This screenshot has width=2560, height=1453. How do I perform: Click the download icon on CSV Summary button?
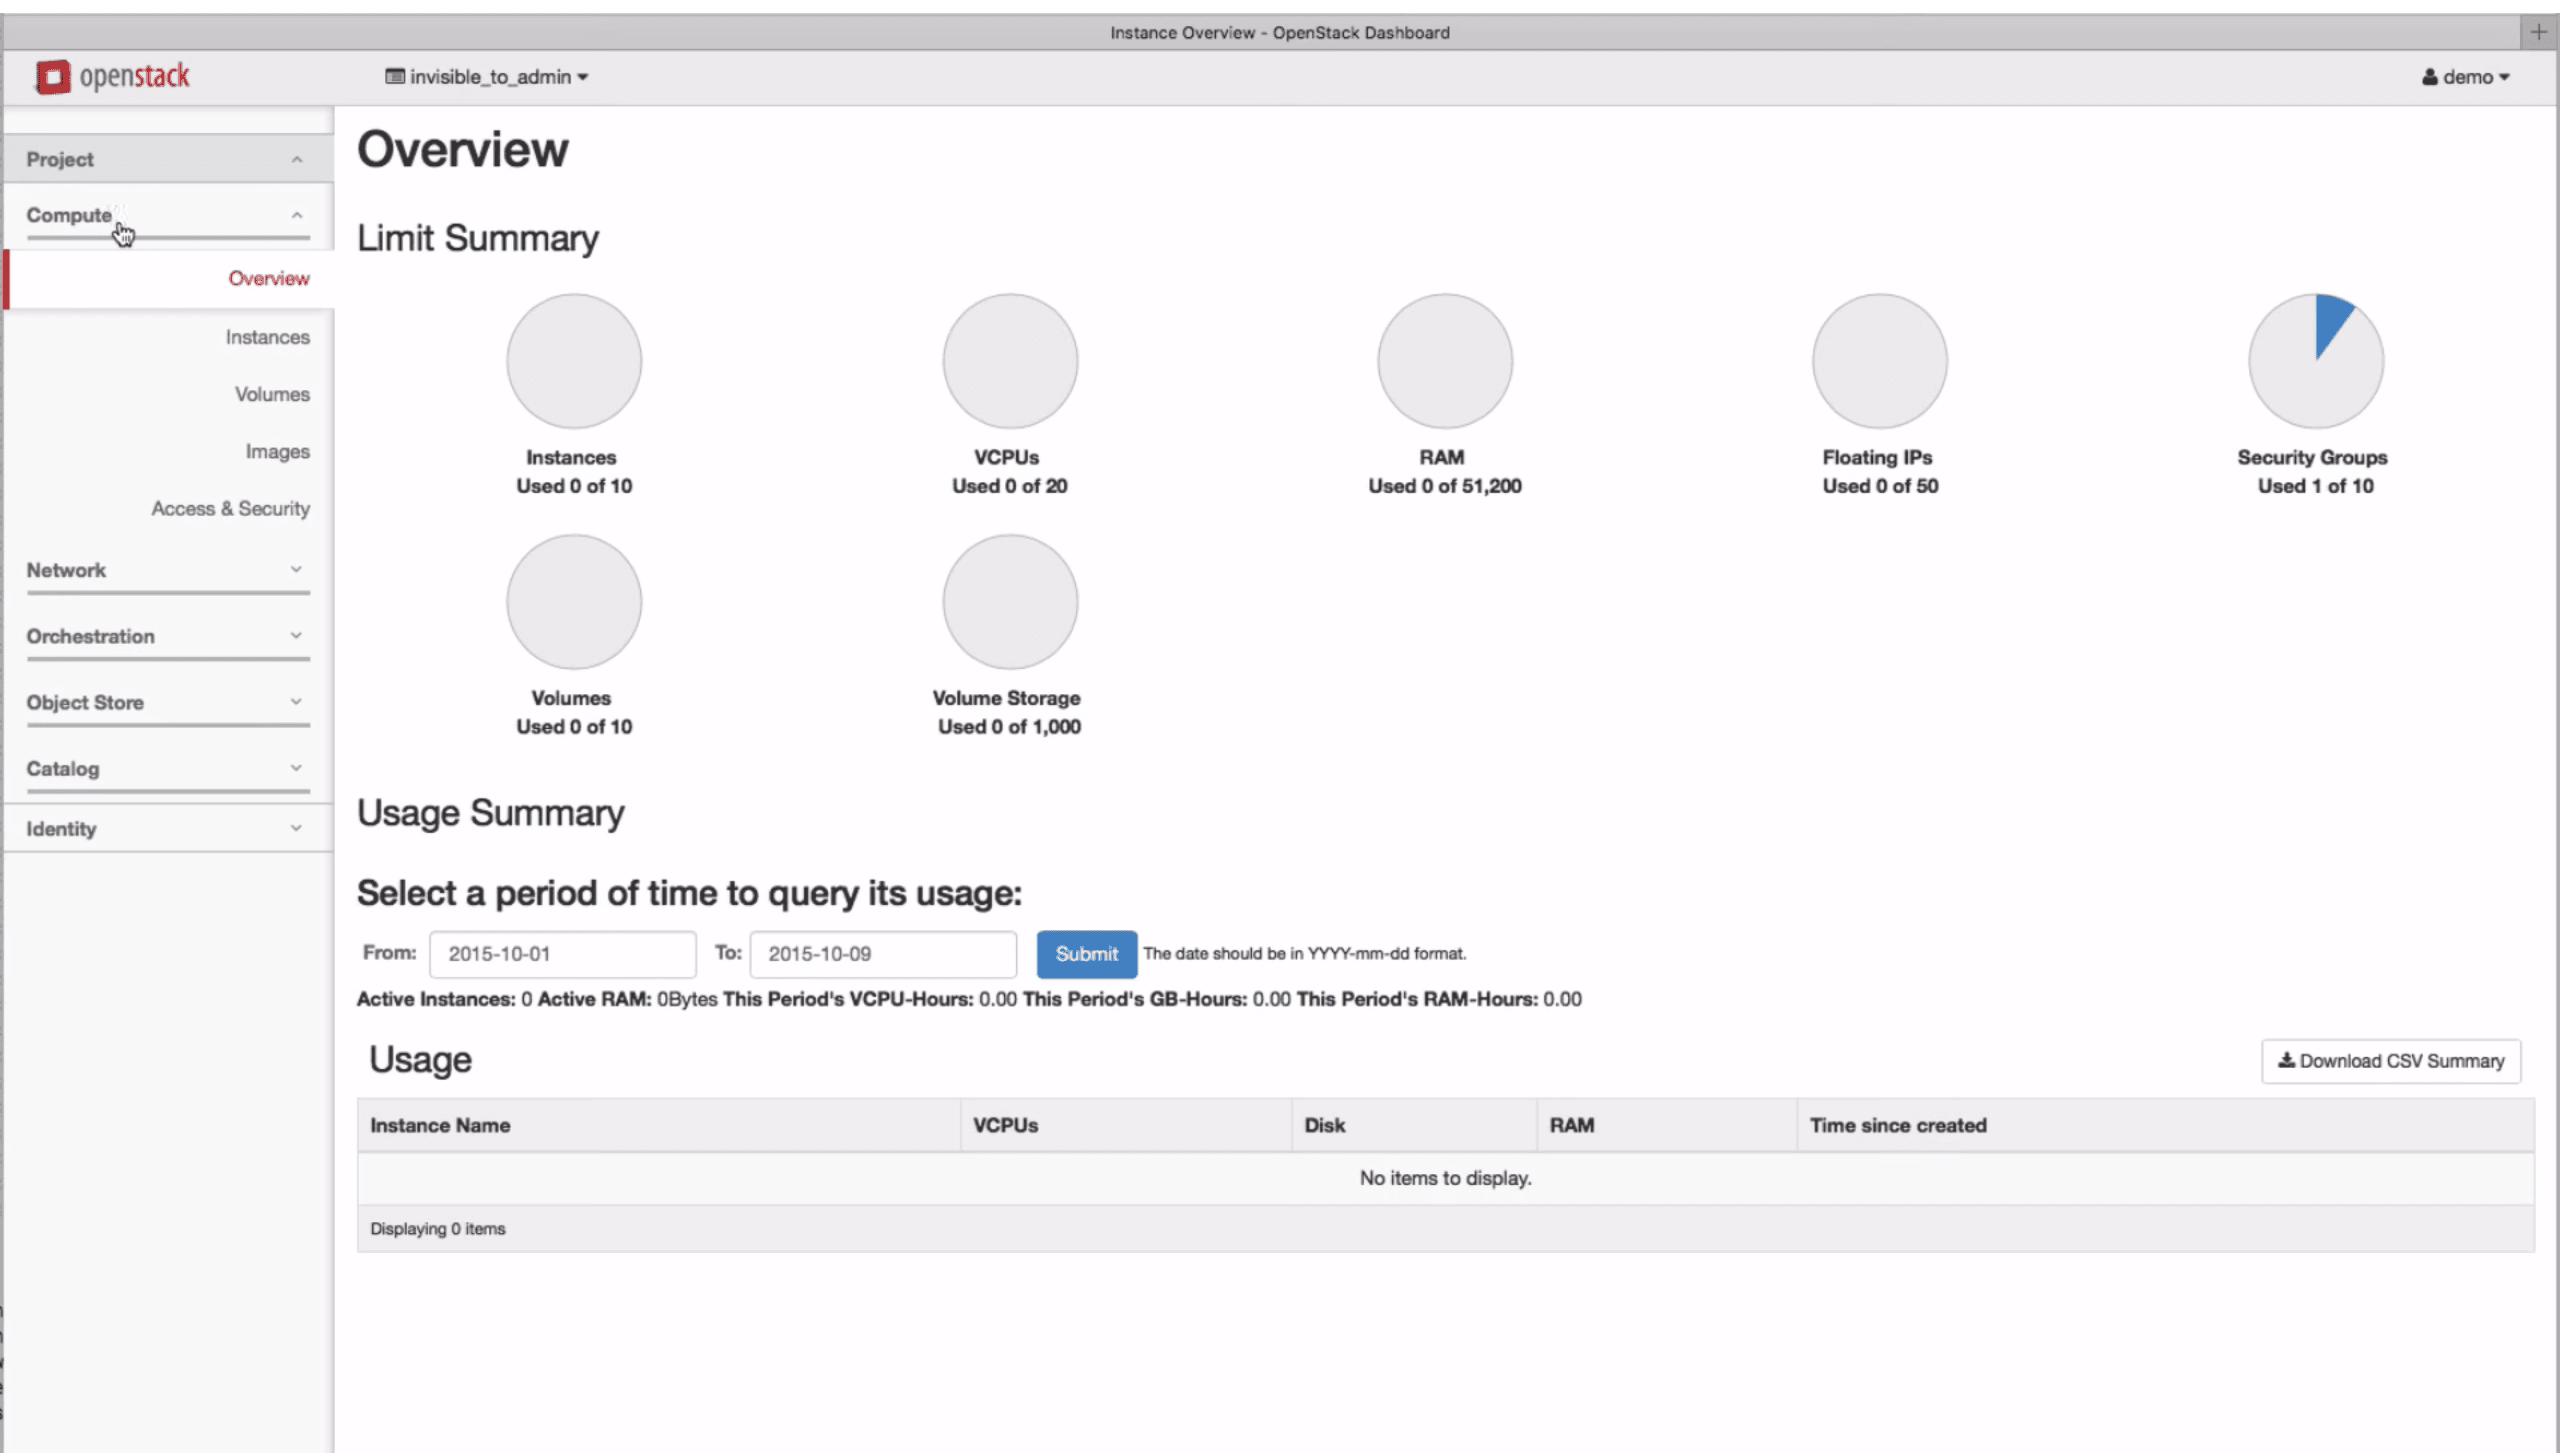click(x=2289, y=1061)
